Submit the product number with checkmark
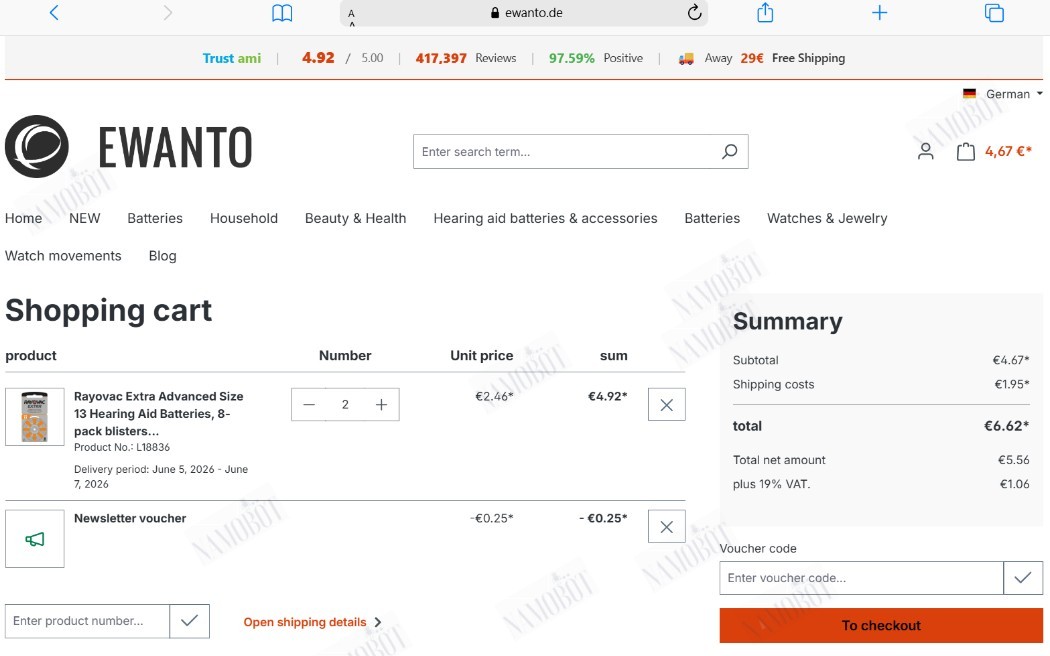Image resolution: width=1050 pixels, height=656 pixels. coord(190,621)
